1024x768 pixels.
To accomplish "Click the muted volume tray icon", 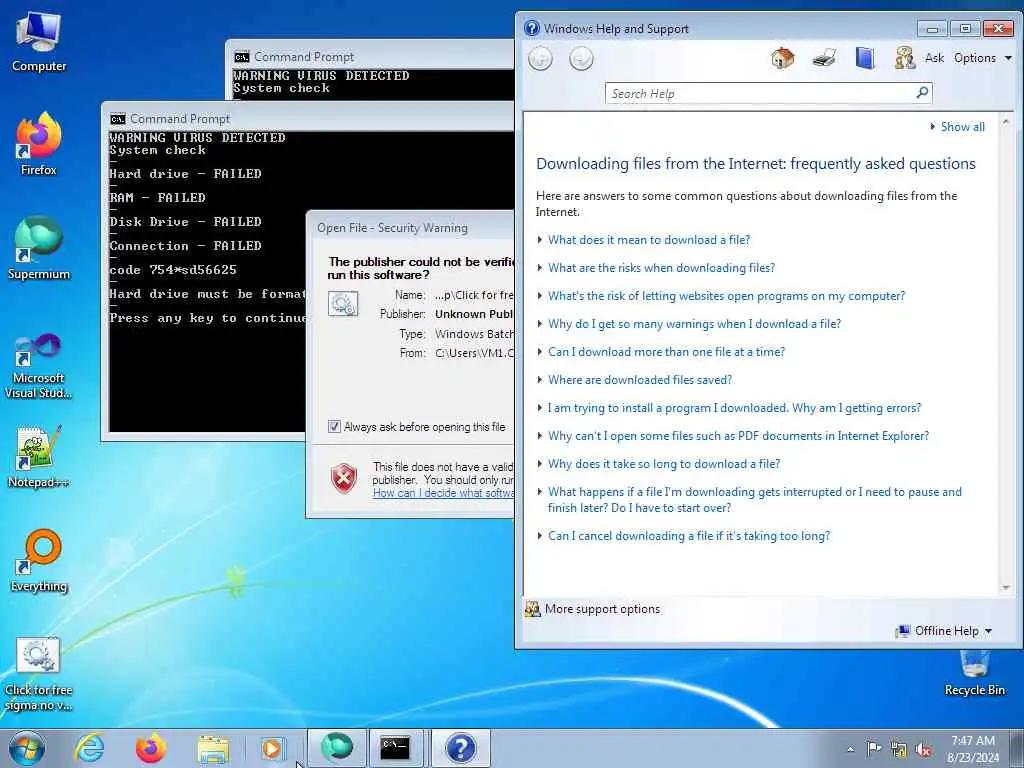I will tap(923, 750).
